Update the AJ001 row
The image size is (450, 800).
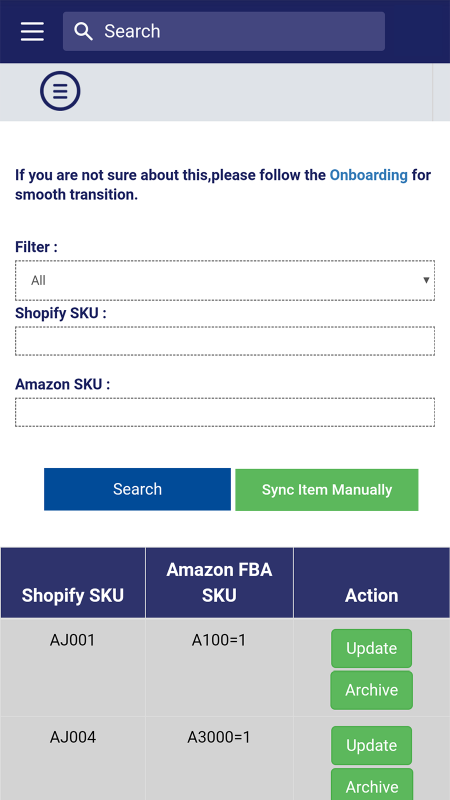[371, 648]
